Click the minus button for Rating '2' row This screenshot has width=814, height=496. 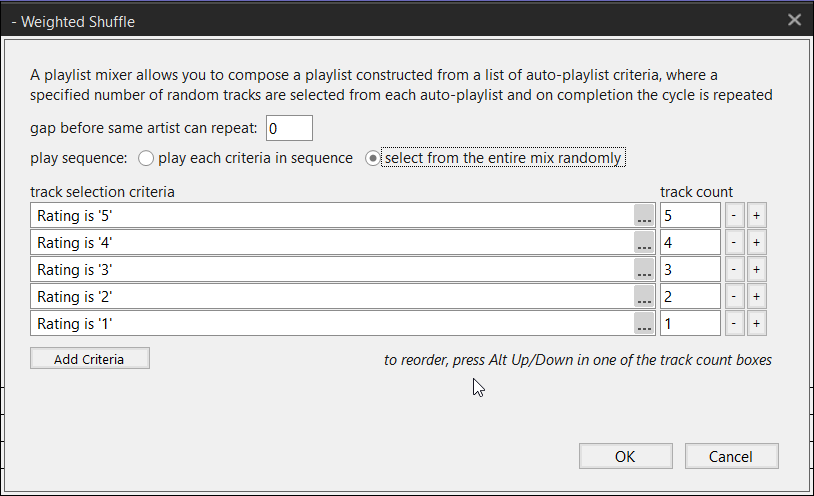tap(733, 297)
